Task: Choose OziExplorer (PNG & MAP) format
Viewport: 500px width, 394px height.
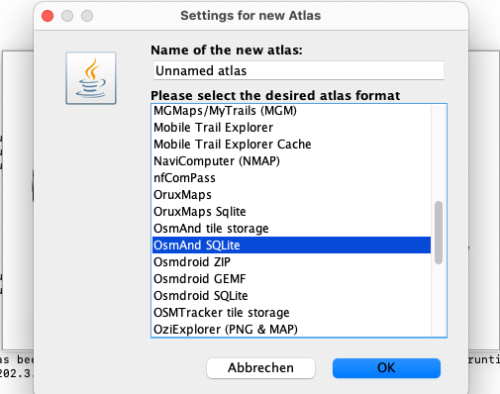Action: [x=292, y=329]
